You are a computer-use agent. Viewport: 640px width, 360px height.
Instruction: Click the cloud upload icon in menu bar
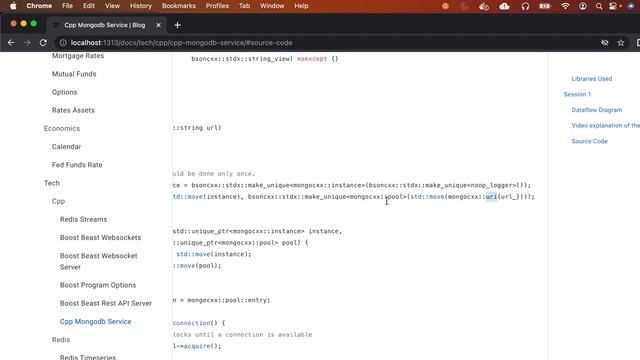point(504,6)
